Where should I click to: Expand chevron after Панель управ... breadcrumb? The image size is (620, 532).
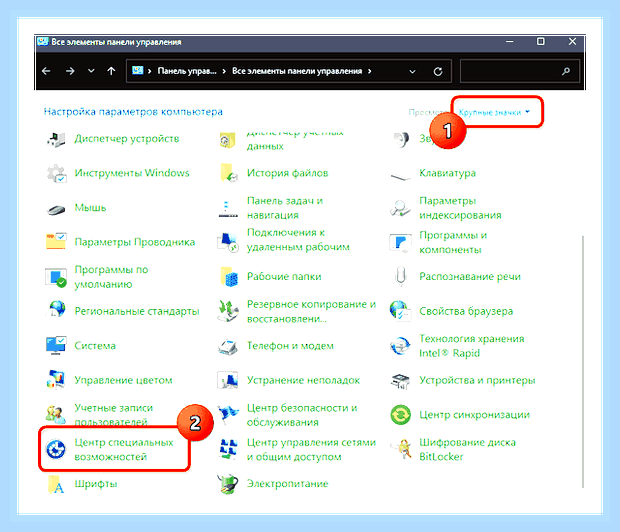(224, 71)
